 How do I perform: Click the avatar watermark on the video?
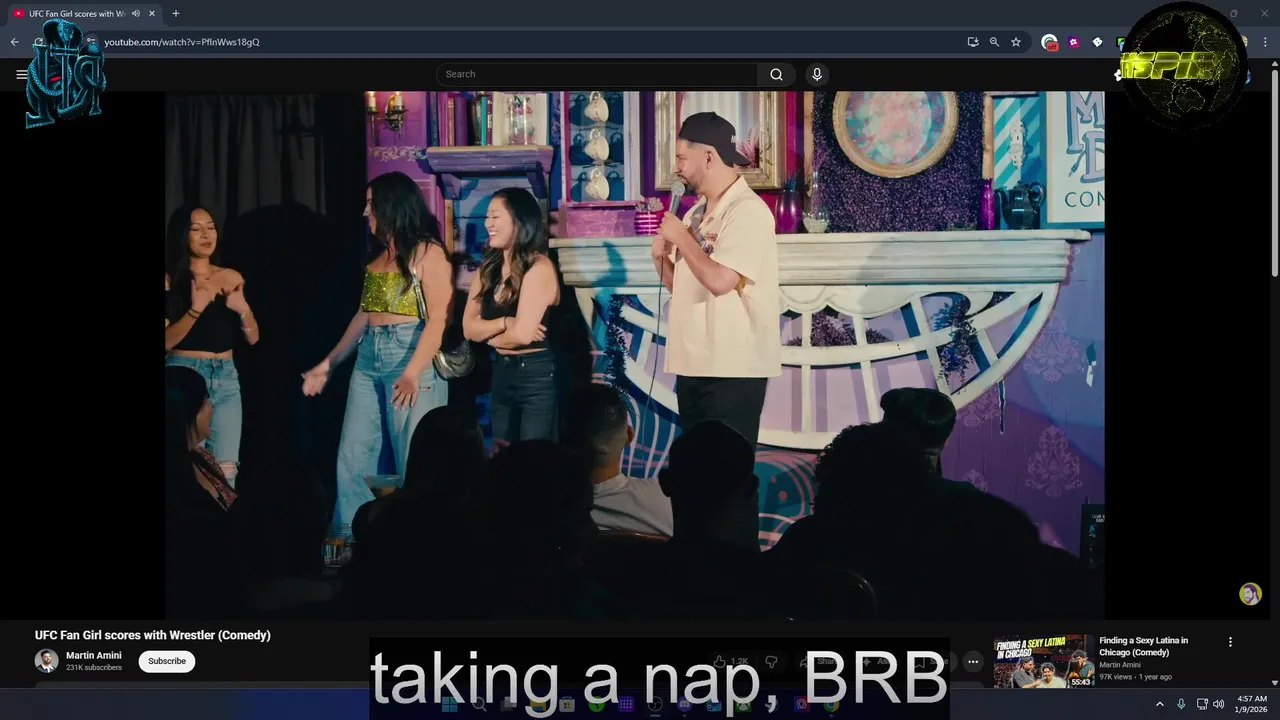1250,594
